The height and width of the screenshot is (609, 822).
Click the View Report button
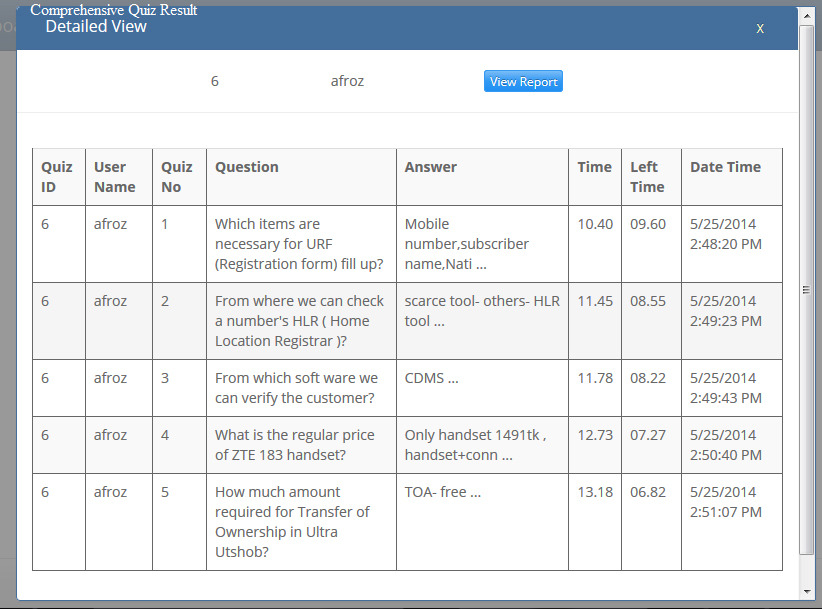click(522, 81)
